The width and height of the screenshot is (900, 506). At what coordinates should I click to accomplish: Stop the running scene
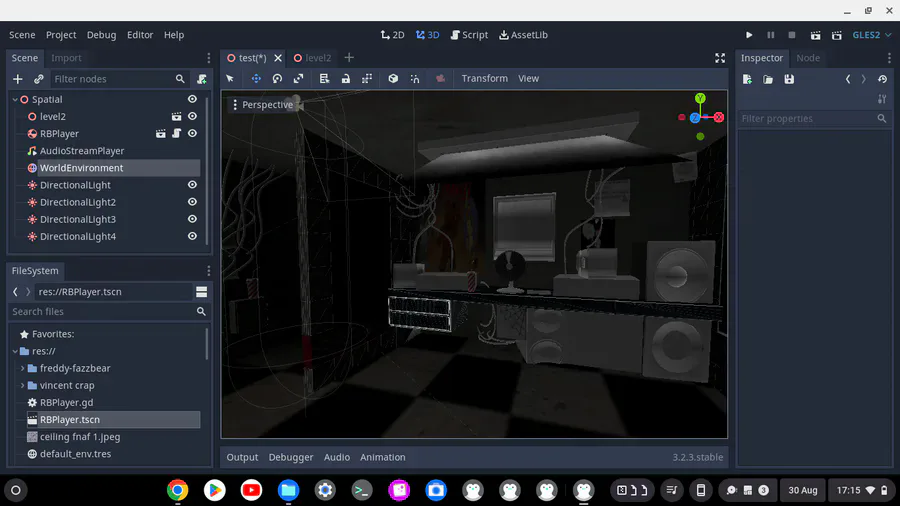point(792,35)
